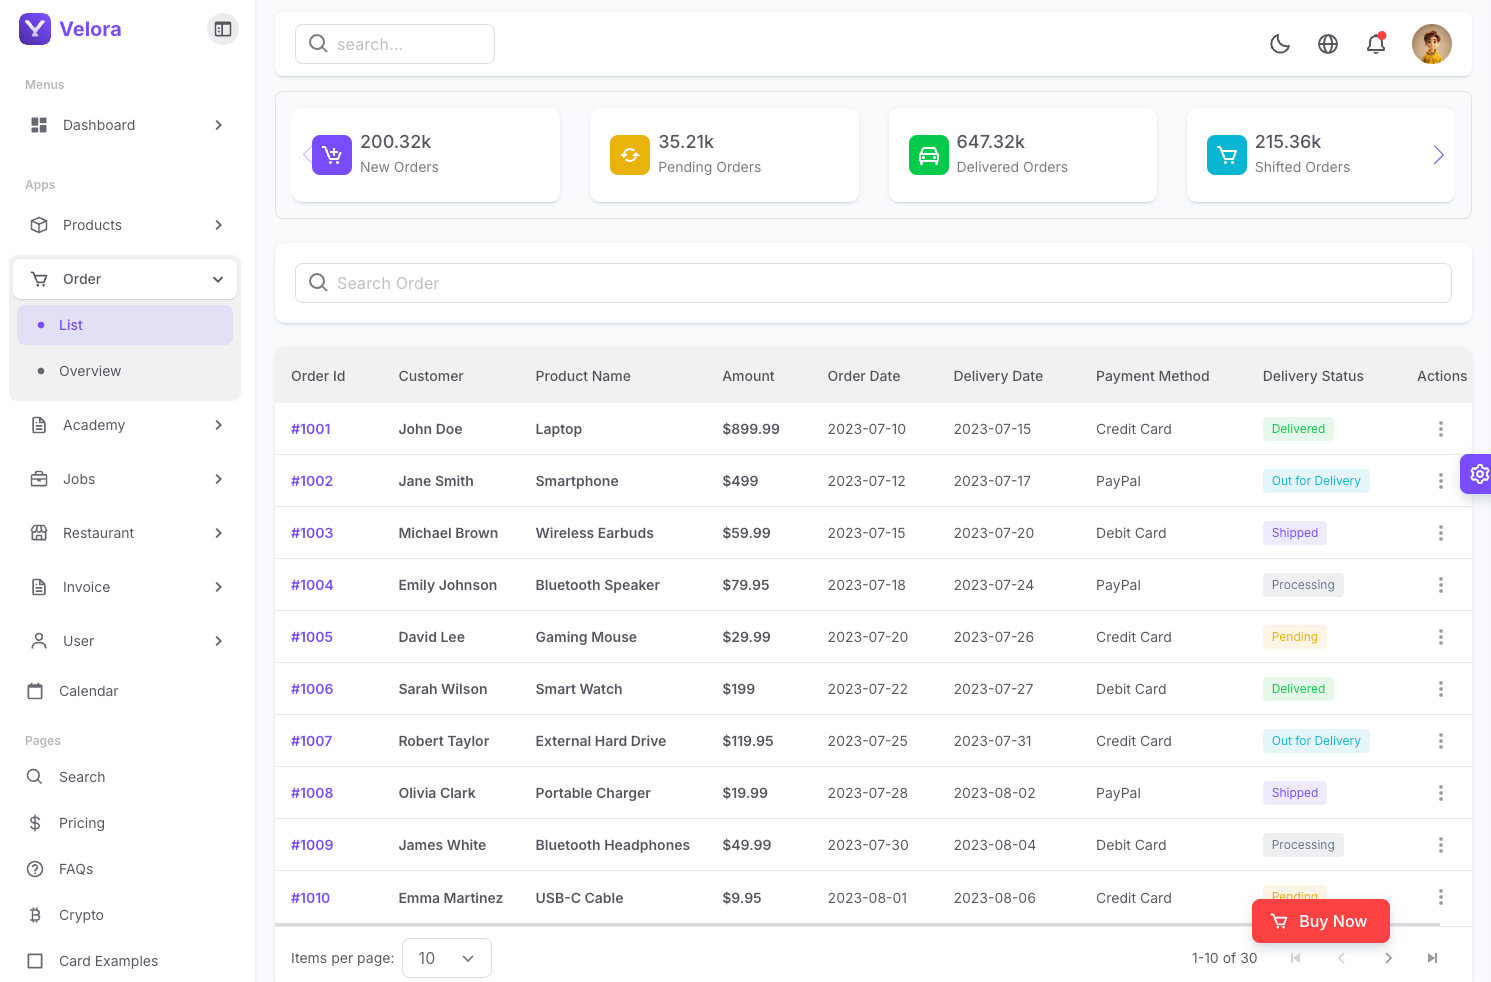Open the settings gear panel
Viewport: 1491px width, 982px height.
click(x=1478, y=474)
